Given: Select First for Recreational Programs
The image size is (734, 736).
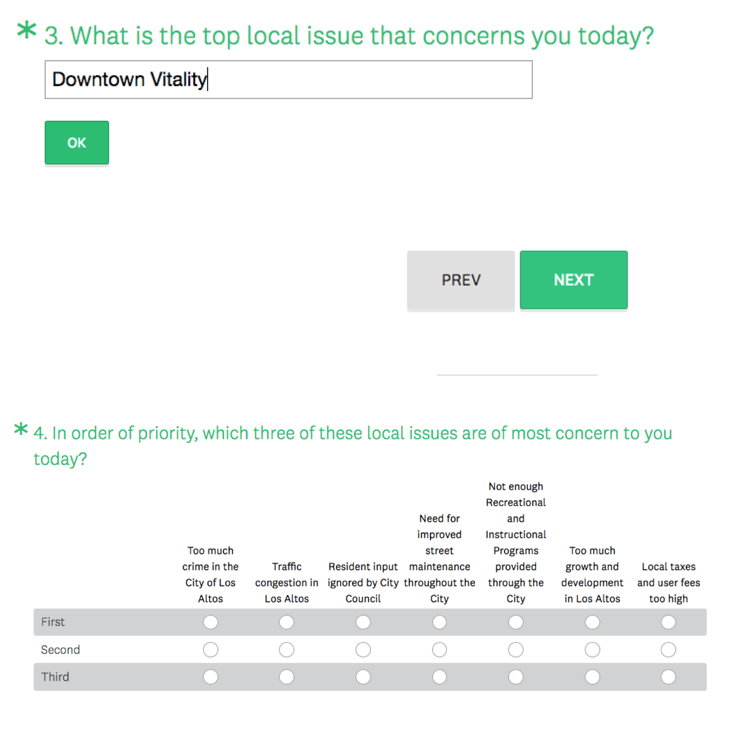Looking at the screenshot, I should pyautogui.click(x=516, y=622).
